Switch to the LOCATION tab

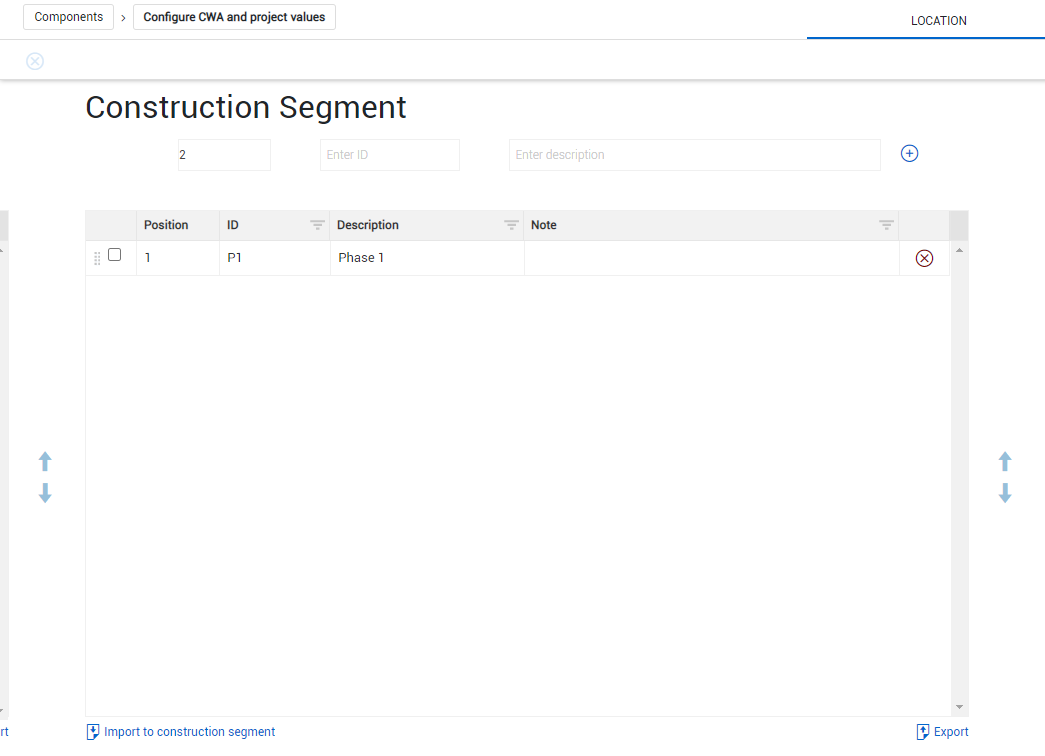(x=938, y=21)
